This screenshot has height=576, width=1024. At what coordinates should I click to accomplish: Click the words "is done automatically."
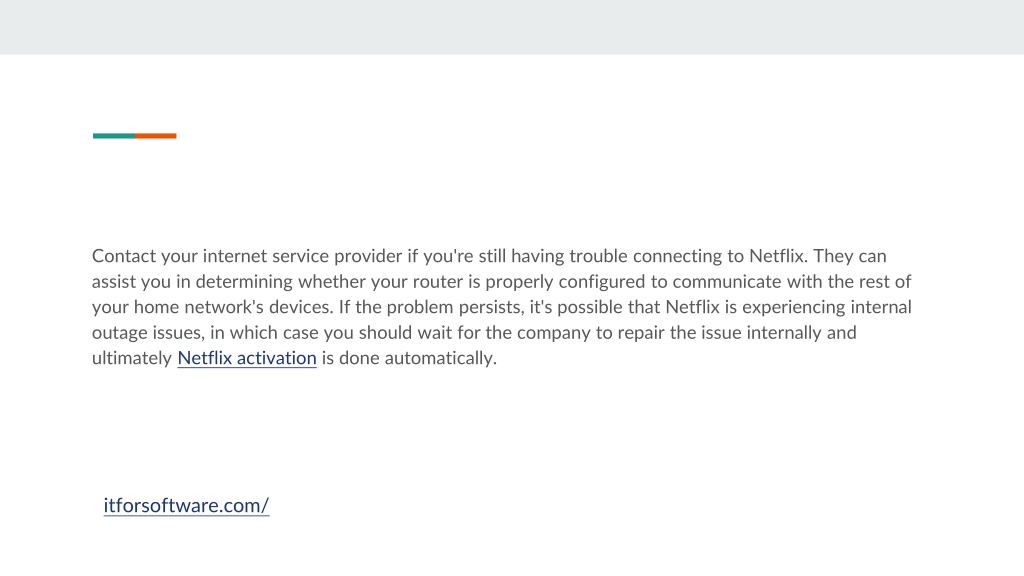(409, 358)
